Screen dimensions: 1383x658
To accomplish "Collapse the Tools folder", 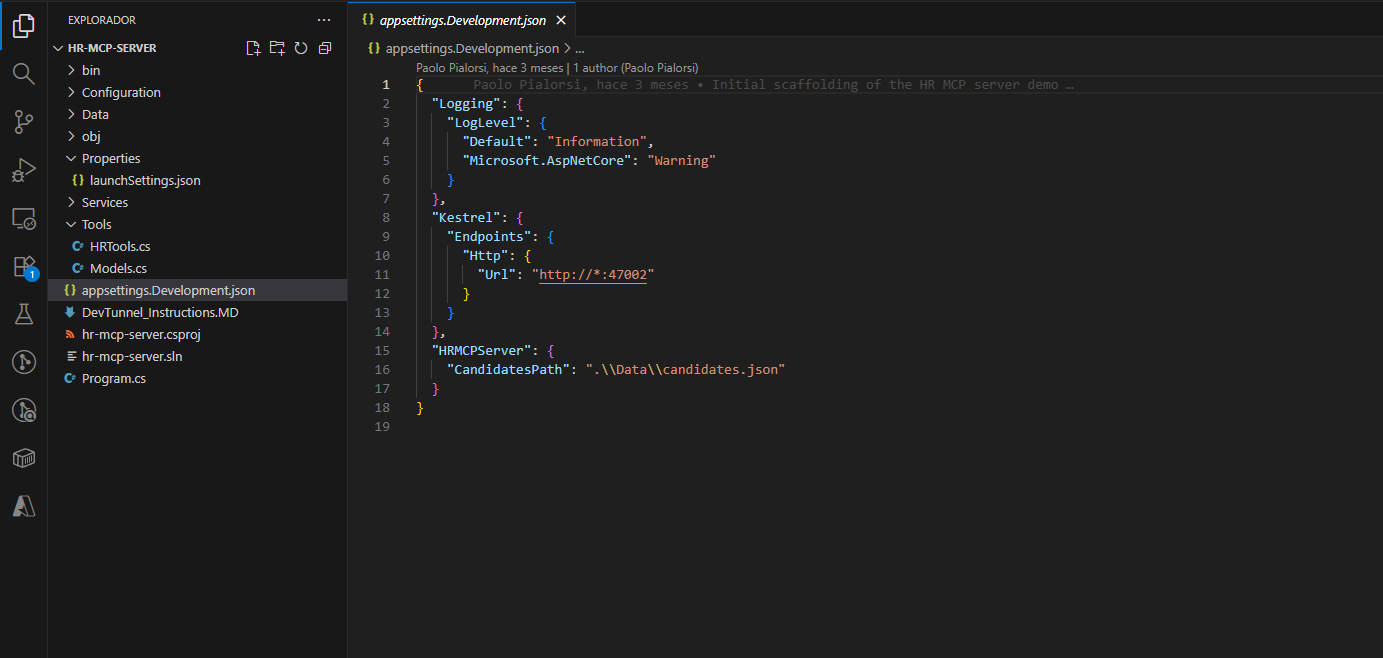I will [96, 224].
